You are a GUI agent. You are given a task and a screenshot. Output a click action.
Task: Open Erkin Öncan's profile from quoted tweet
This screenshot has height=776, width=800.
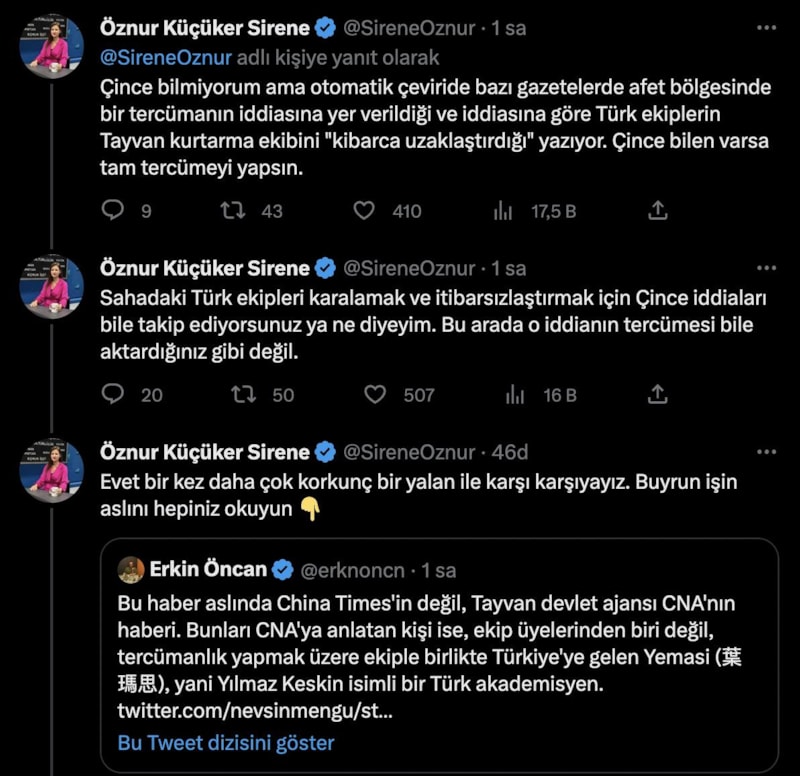click(x=208, y=570)
